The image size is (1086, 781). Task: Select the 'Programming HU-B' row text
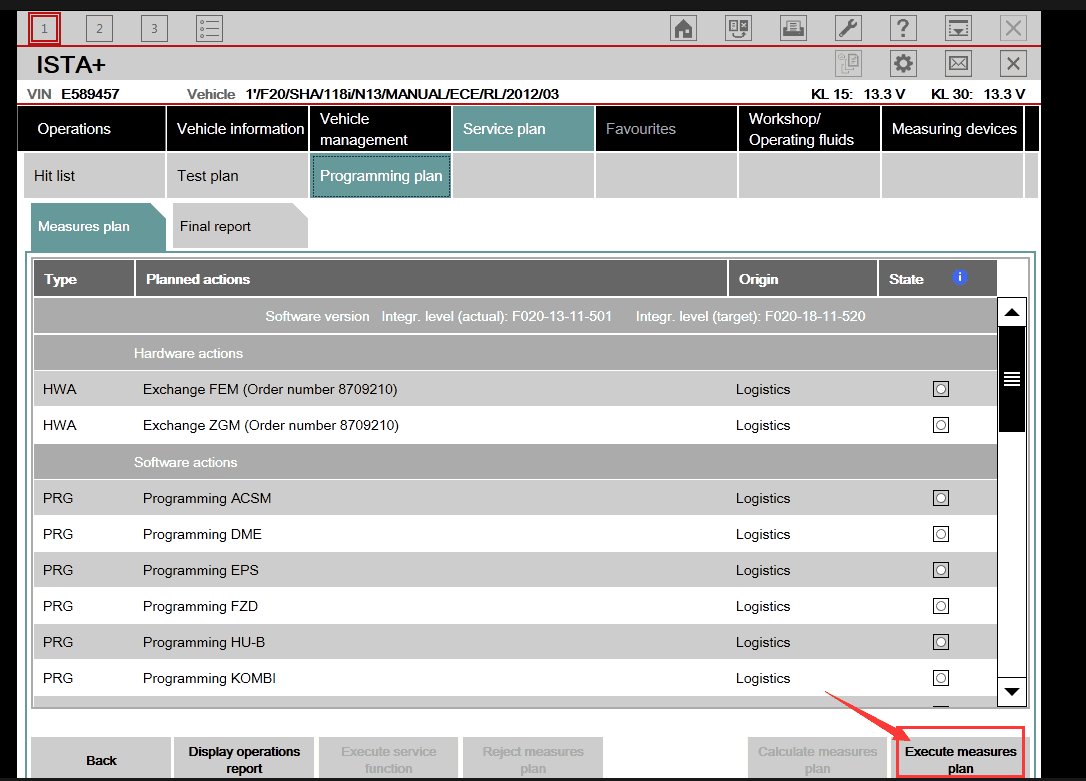(204, 642)
